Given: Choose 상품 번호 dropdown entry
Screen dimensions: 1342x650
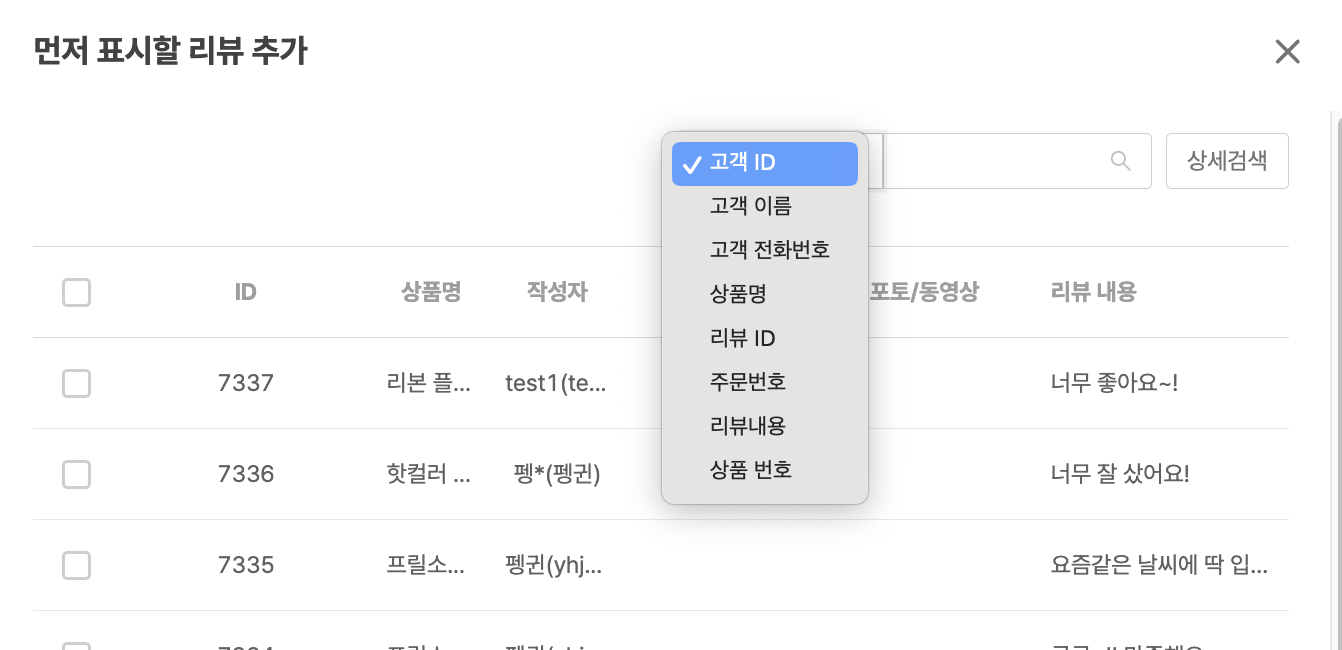Looking at the screenshot, I should coord(750,470).
